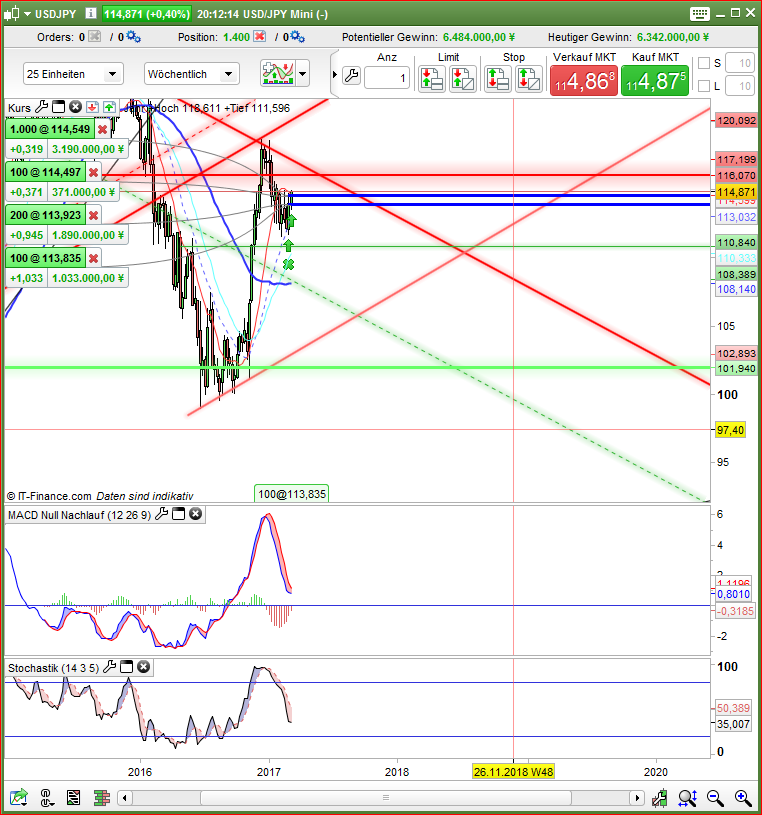Zoom in with the plus magnifier
Screen dimensions: 762x815
click(x=743, y=797)
